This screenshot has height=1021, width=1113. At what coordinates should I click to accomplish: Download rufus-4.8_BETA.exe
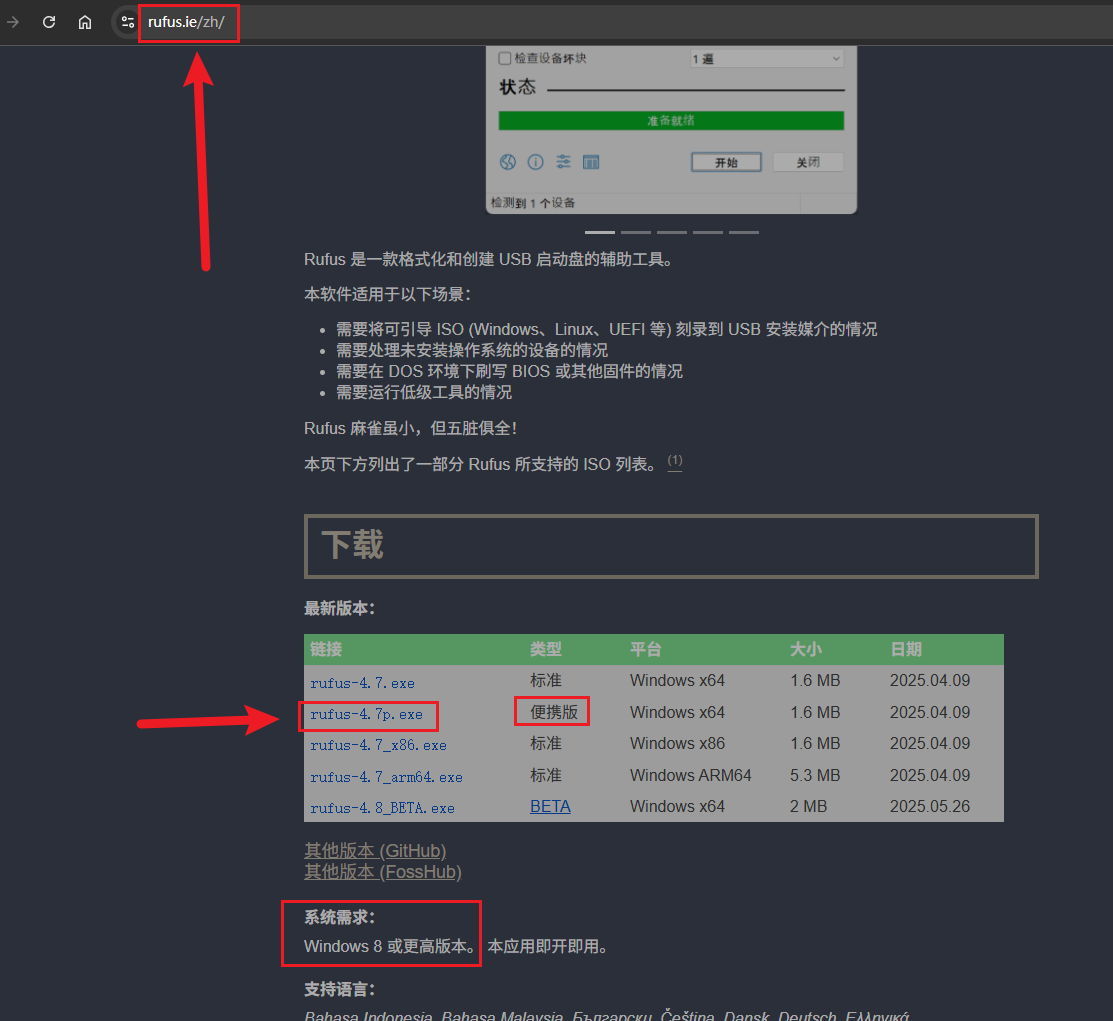coord(382,808)
